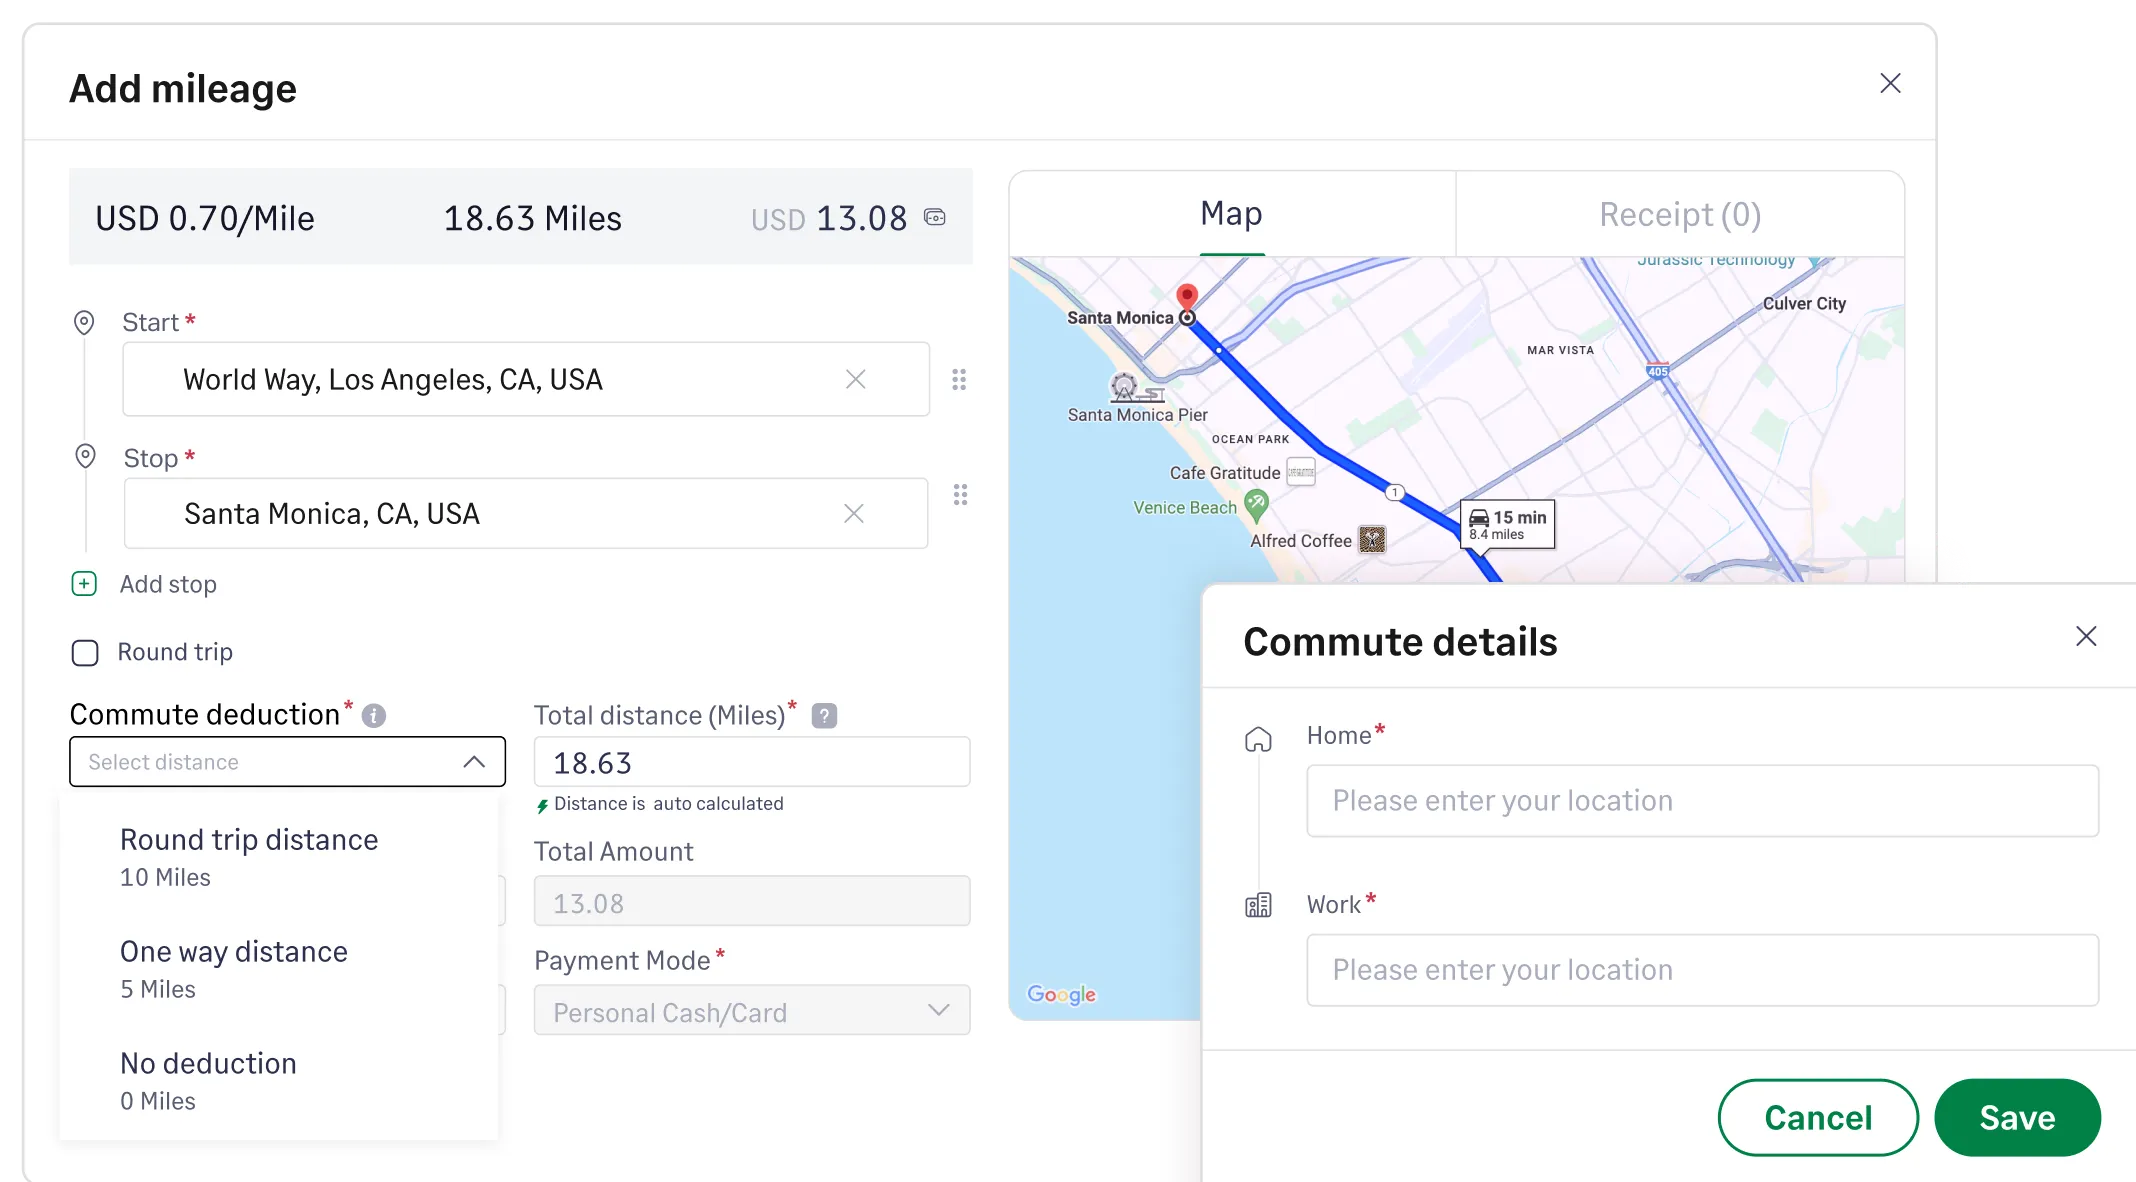Click the Home location input field

pyautogui.click(x=1700, y=800)
